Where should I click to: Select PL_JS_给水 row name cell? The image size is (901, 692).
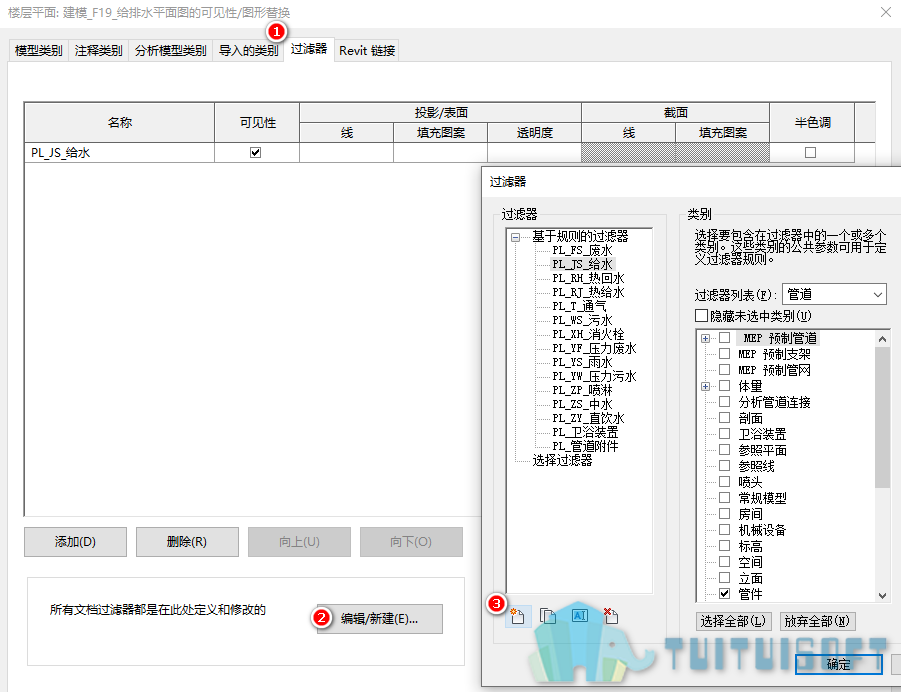120,152
